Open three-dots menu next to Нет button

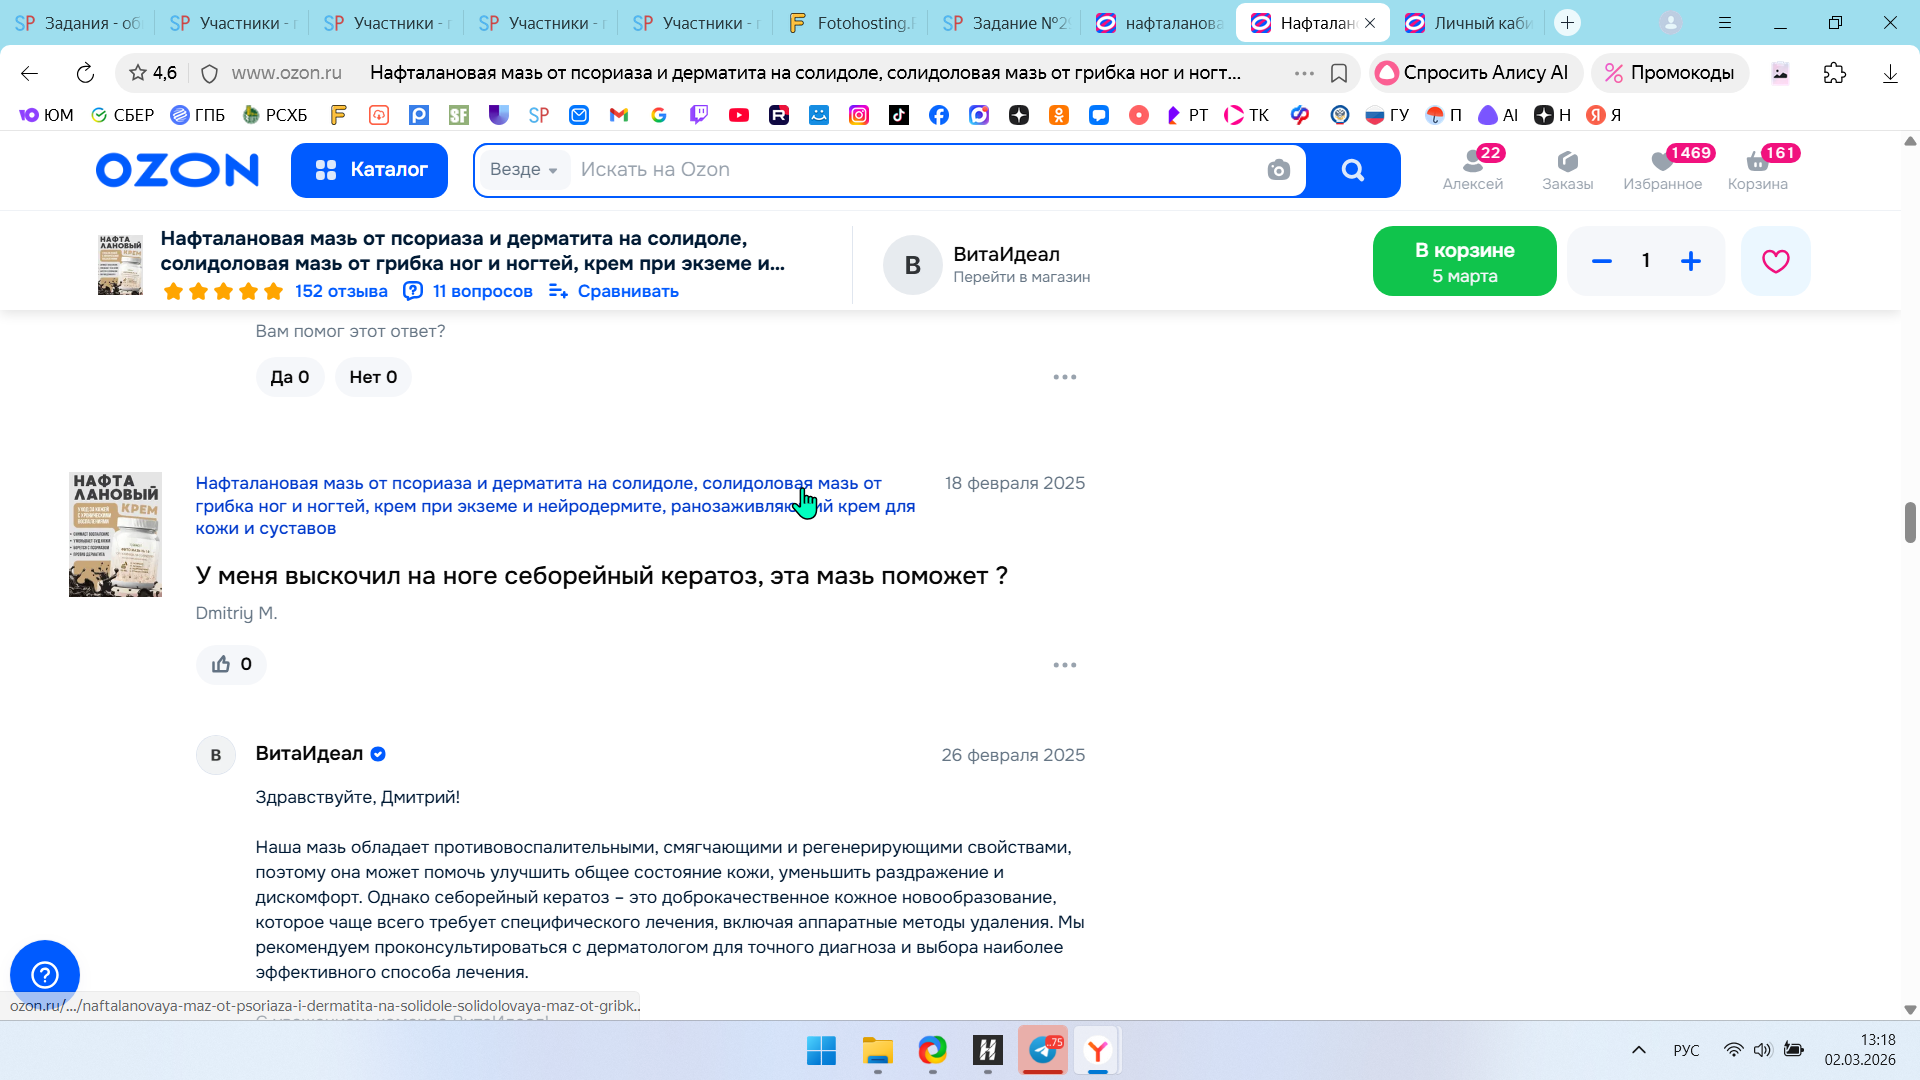1064,377
